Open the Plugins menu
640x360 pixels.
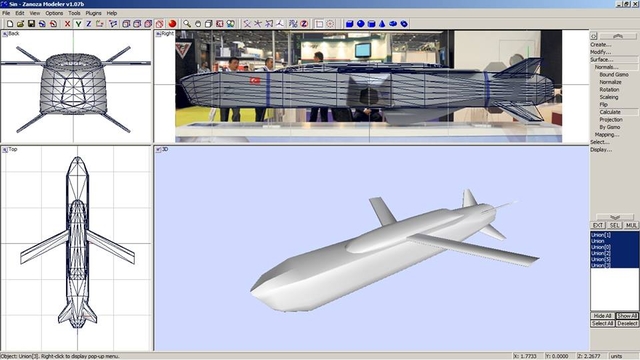[x=93, y=13]
